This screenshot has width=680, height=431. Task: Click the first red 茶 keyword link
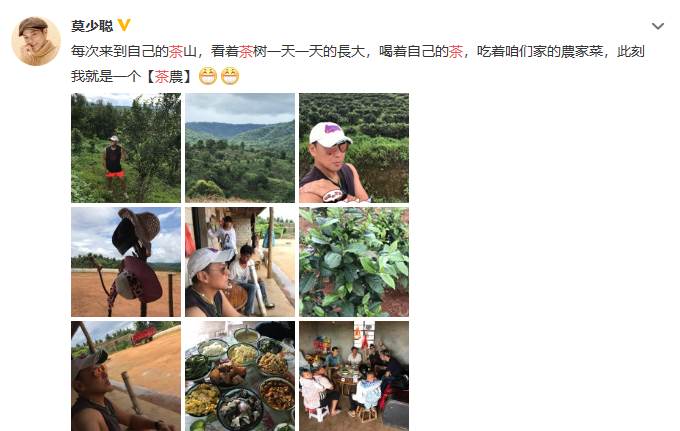176,51
